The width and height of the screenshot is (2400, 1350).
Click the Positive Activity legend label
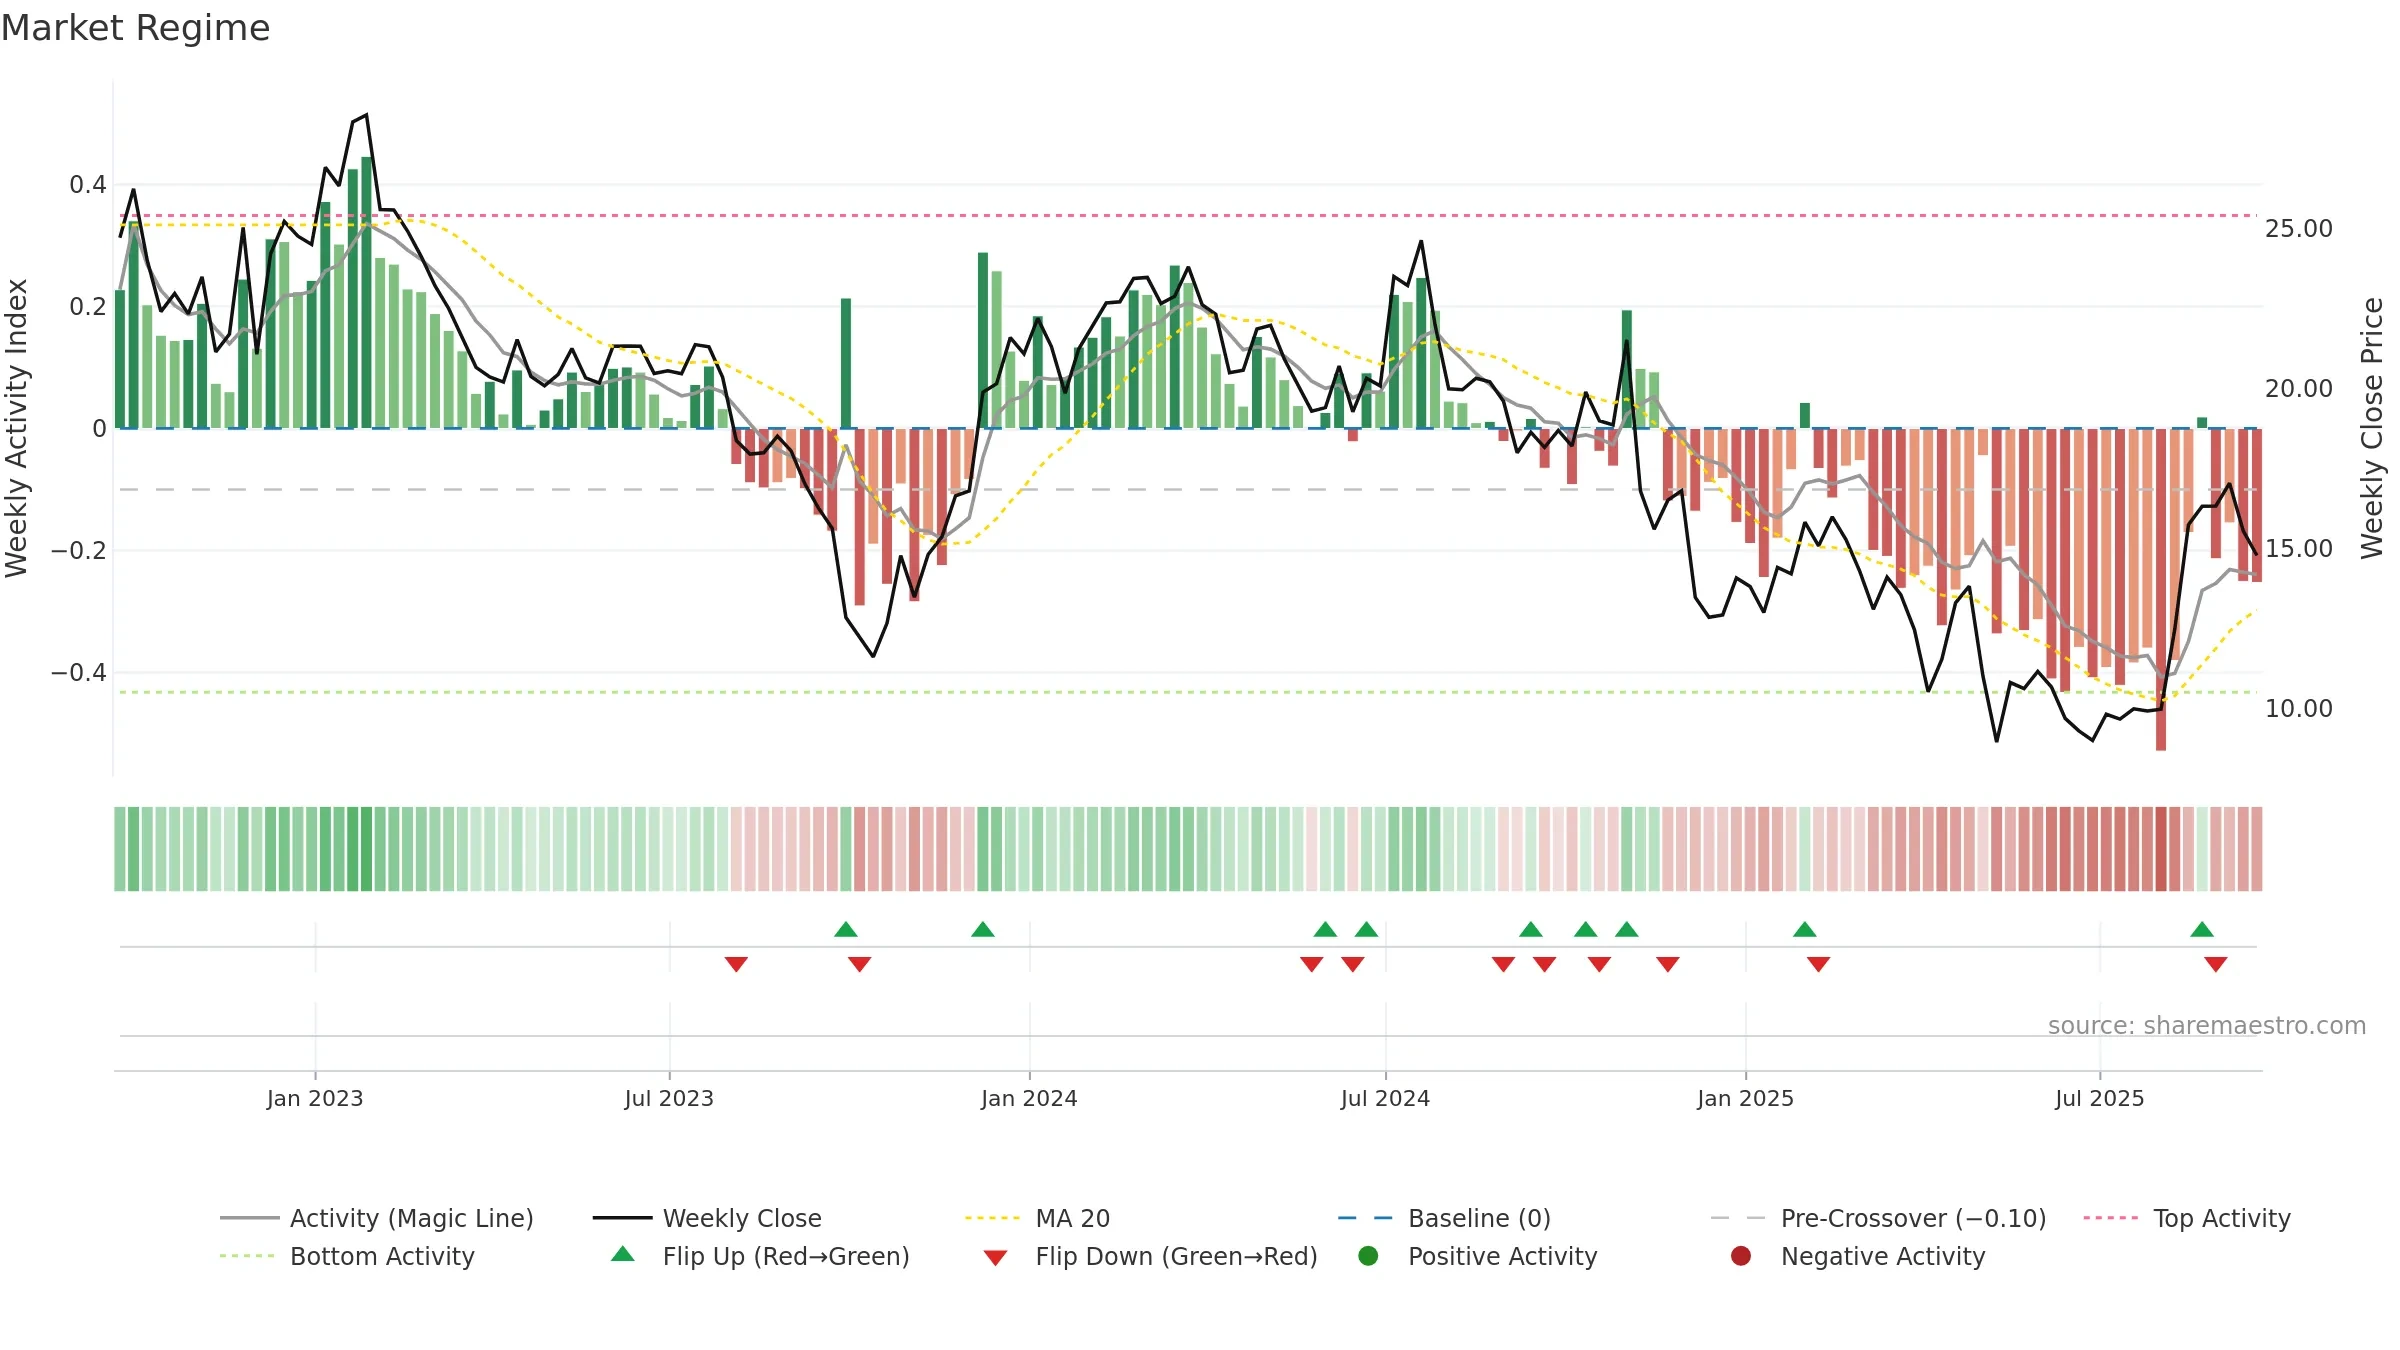click(1502, 1256)
